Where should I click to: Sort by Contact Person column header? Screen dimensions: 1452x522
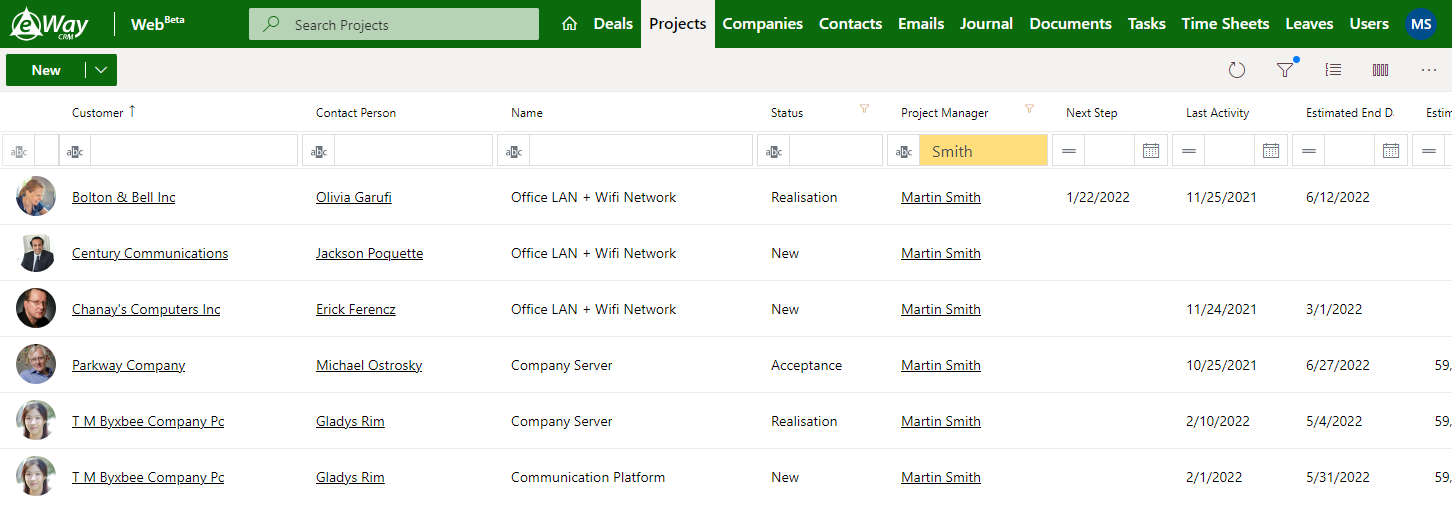click(x=356, y=113)
